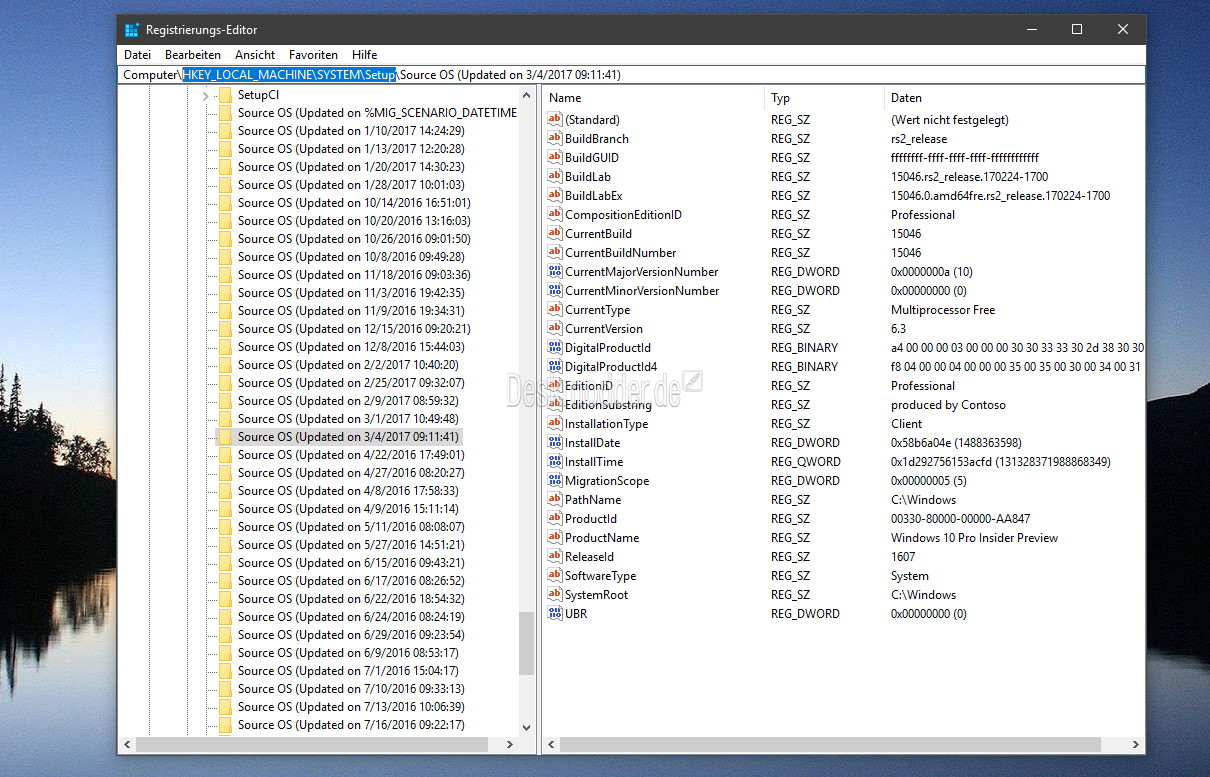
Task: Select the ProductId value name
Action: pos(591,519)
